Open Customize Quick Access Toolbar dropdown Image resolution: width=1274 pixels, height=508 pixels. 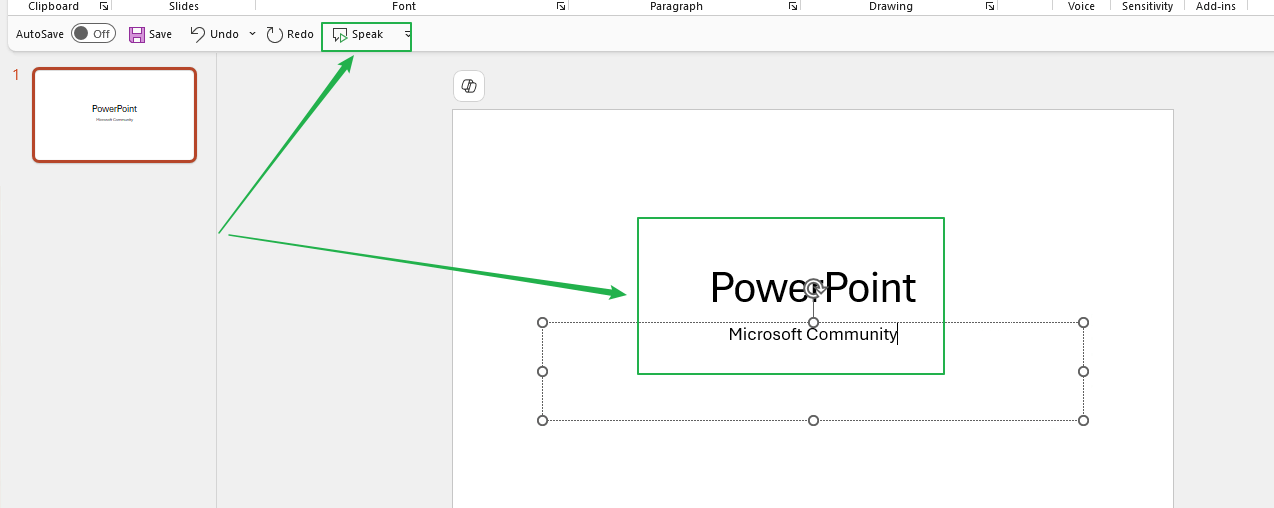407,35
